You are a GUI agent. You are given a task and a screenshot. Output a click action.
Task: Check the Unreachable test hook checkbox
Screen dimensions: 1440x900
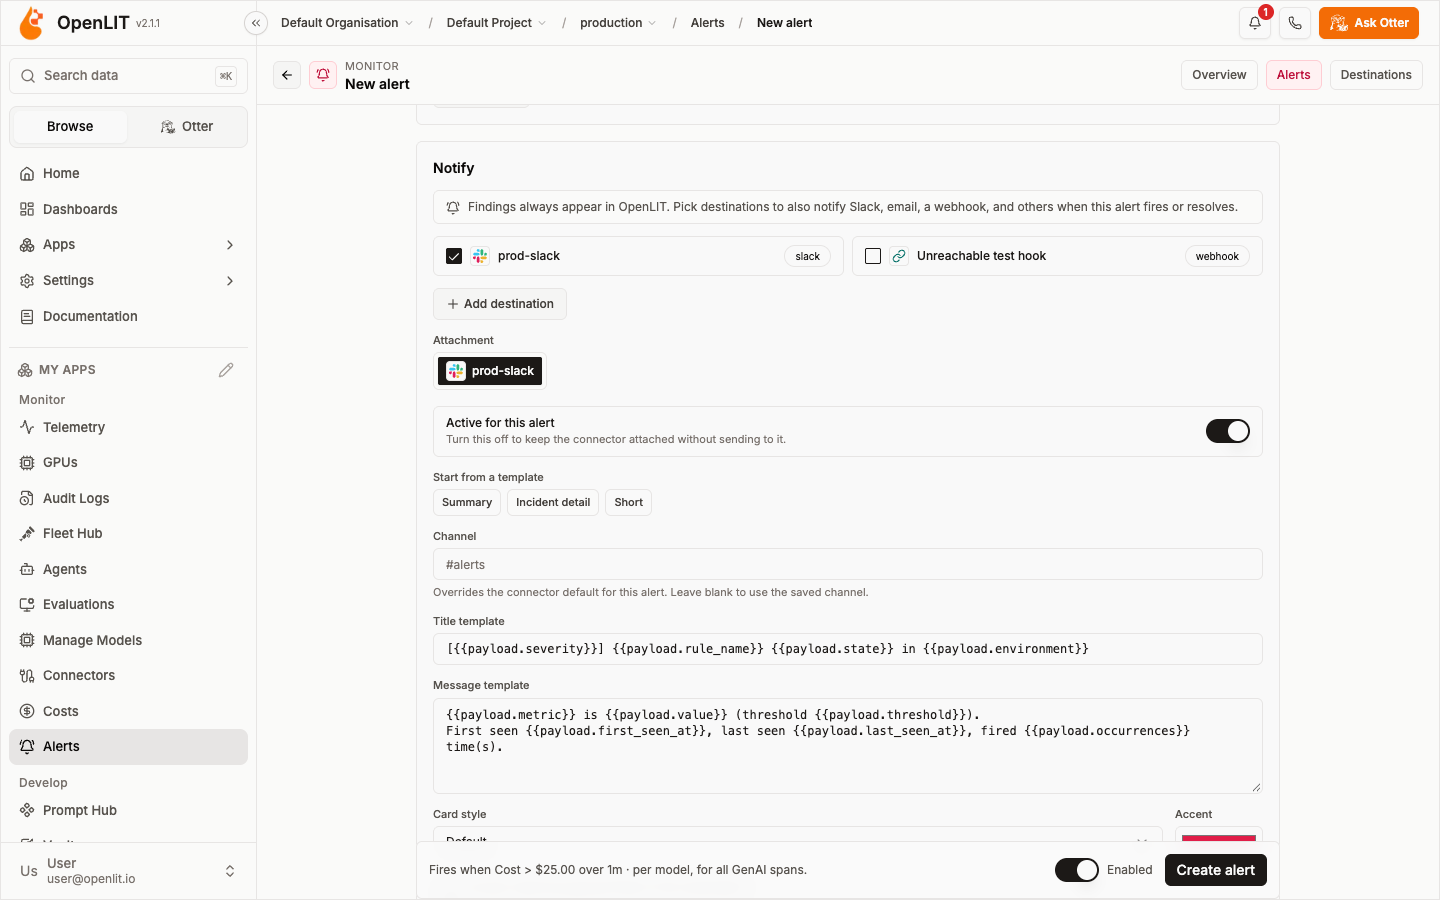(873, 256)
